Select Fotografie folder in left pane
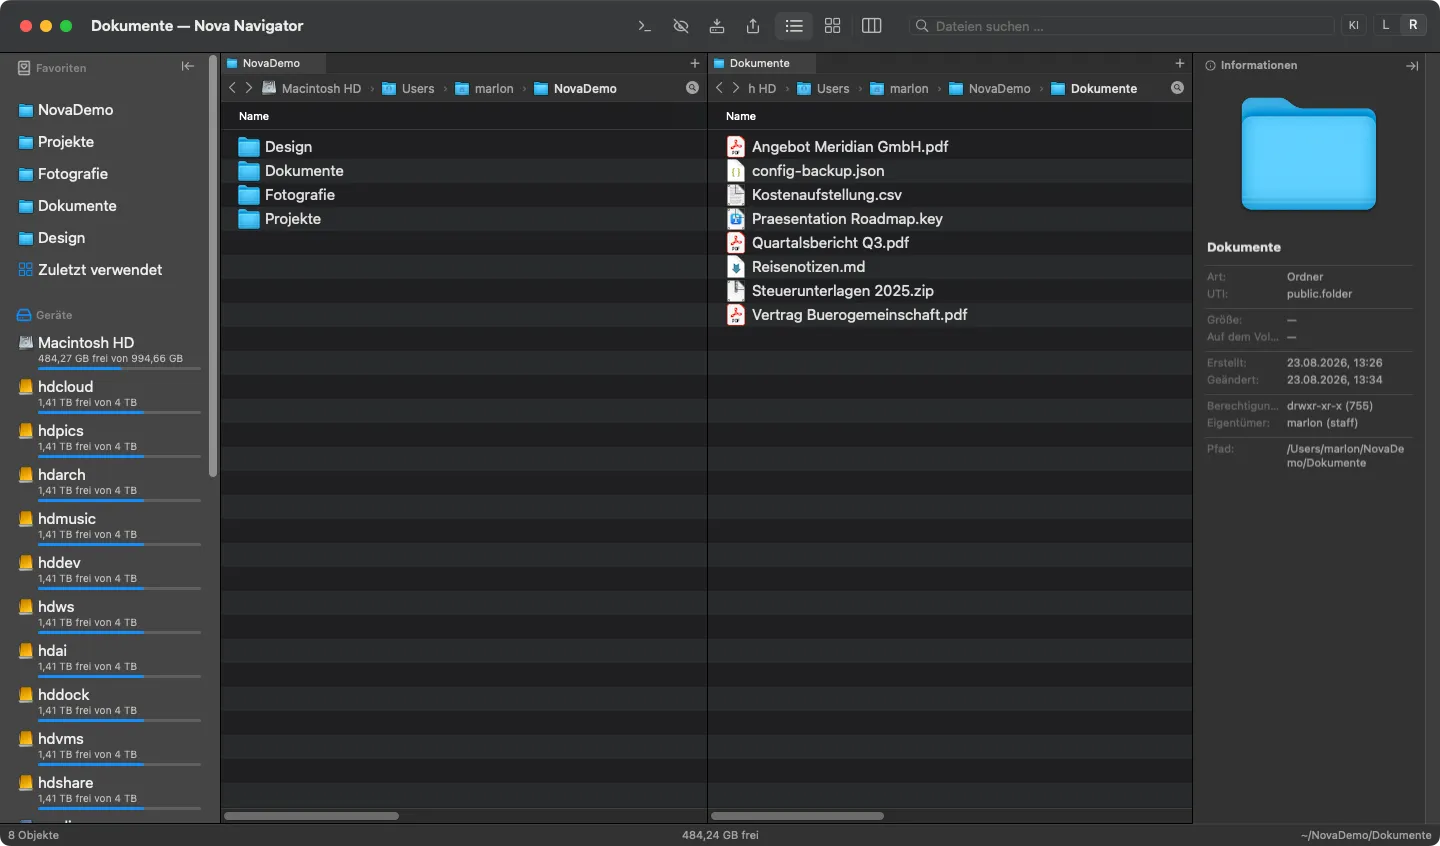Image resolution: width=1440 pixels, height=846 pixels. [464, 195]
